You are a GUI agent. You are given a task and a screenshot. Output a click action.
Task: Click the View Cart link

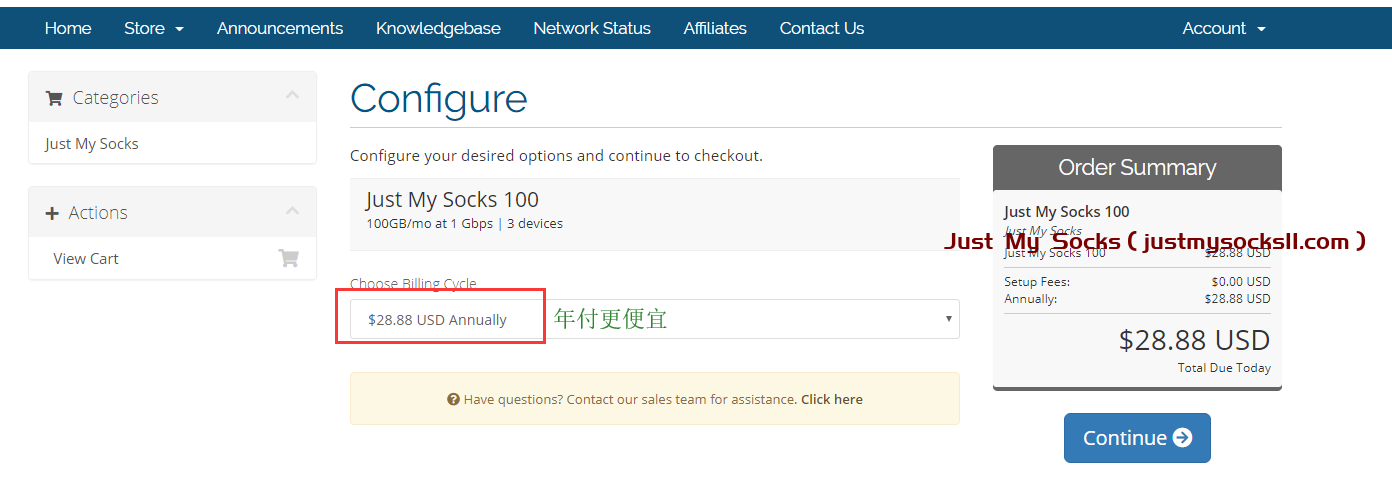[x=86, y=259]
